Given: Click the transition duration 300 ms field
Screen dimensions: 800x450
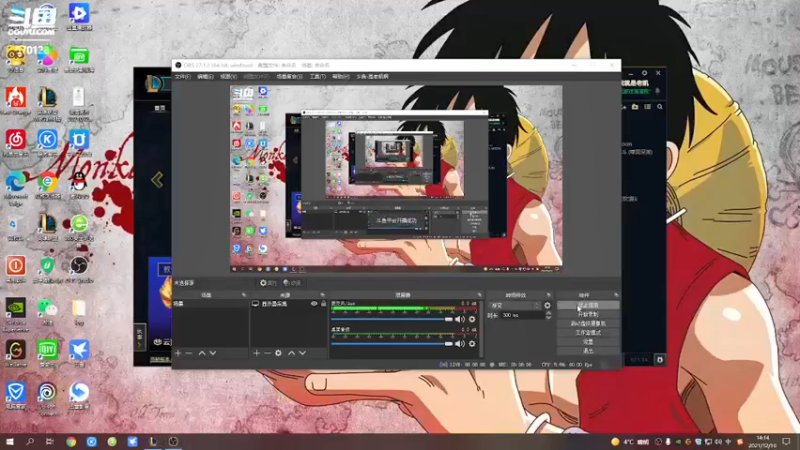Looking at the screenshot, I should (522, 316).
